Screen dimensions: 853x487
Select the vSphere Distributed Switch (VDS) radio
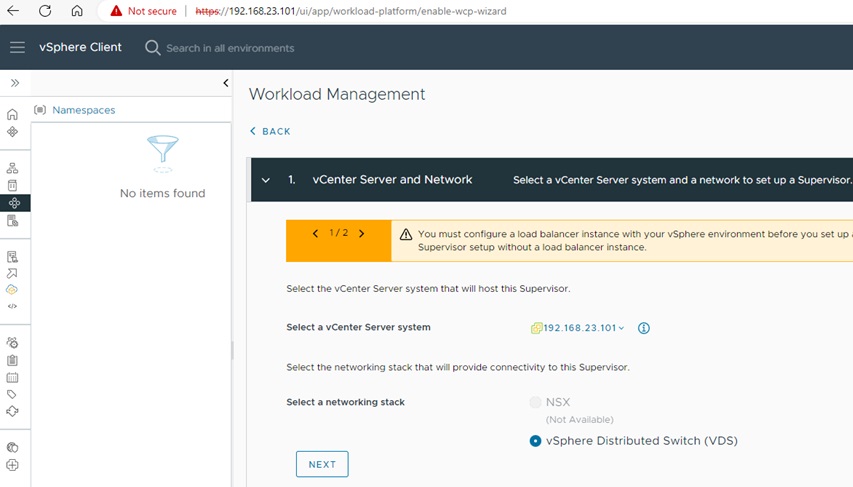pyautogui.click(x=536, y=441)
